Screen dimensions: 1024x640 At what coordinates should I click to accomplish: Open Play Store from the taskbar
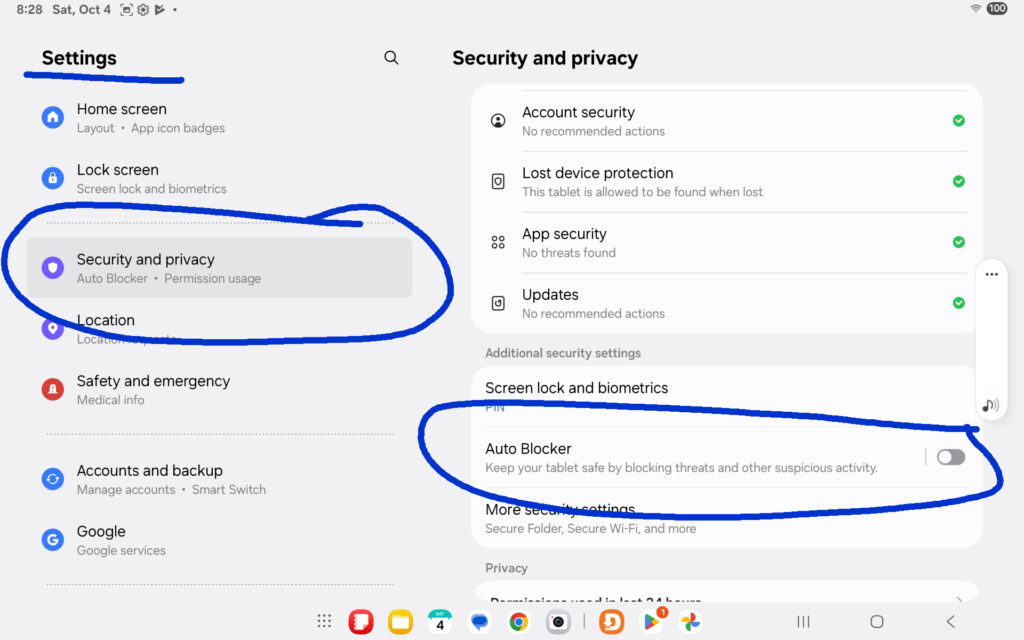point(651,622)
